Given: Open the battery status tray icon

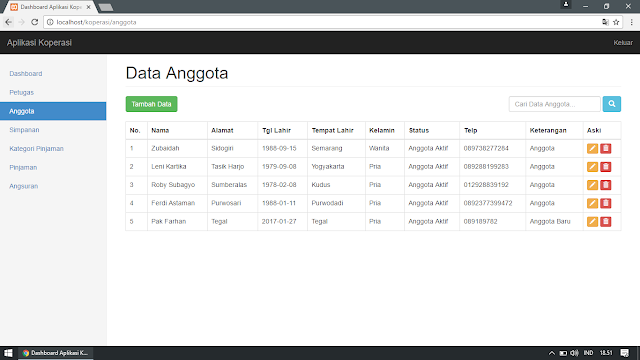Looking at the screenshot, I should point(563,353).
